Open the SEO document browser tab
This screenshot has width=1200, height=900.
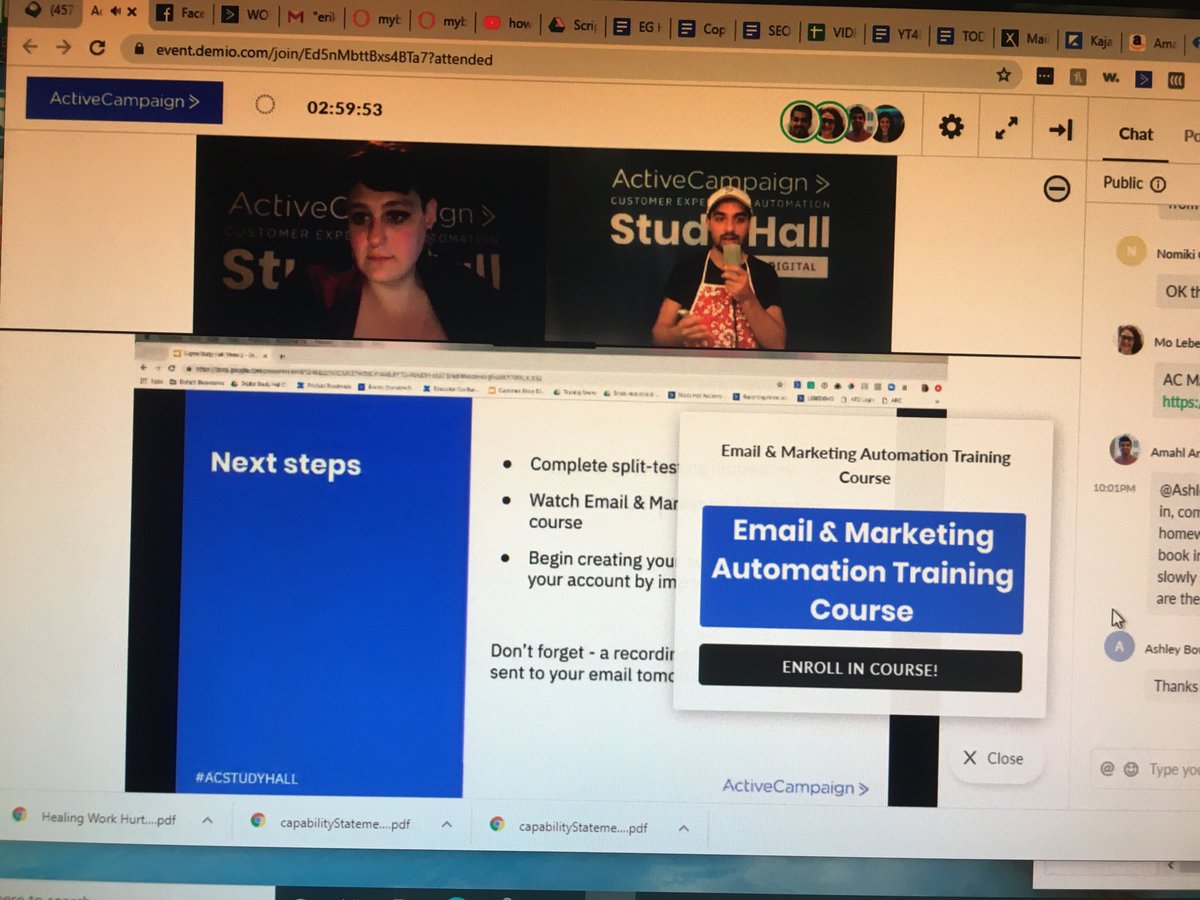pos(767,31)
